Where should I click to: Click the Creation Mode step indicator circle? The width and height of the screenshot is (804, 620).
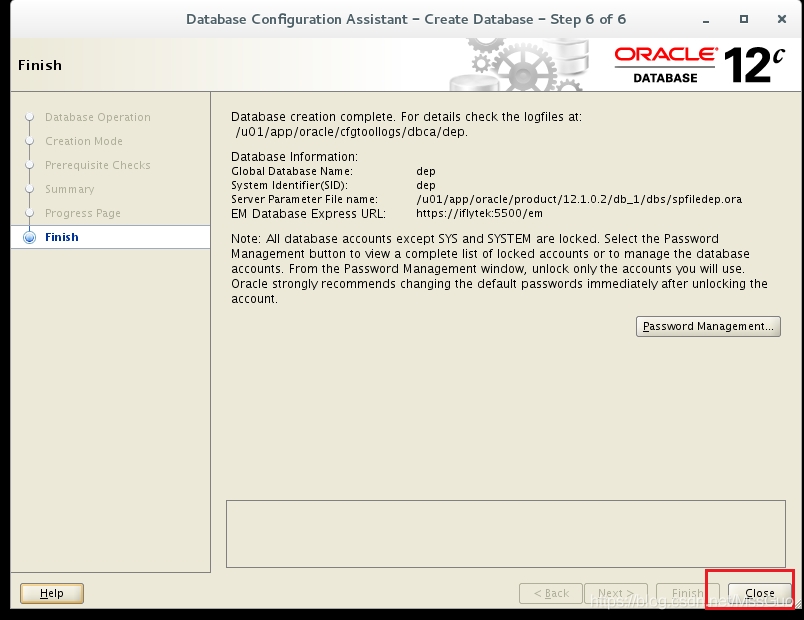coord(28,141)
